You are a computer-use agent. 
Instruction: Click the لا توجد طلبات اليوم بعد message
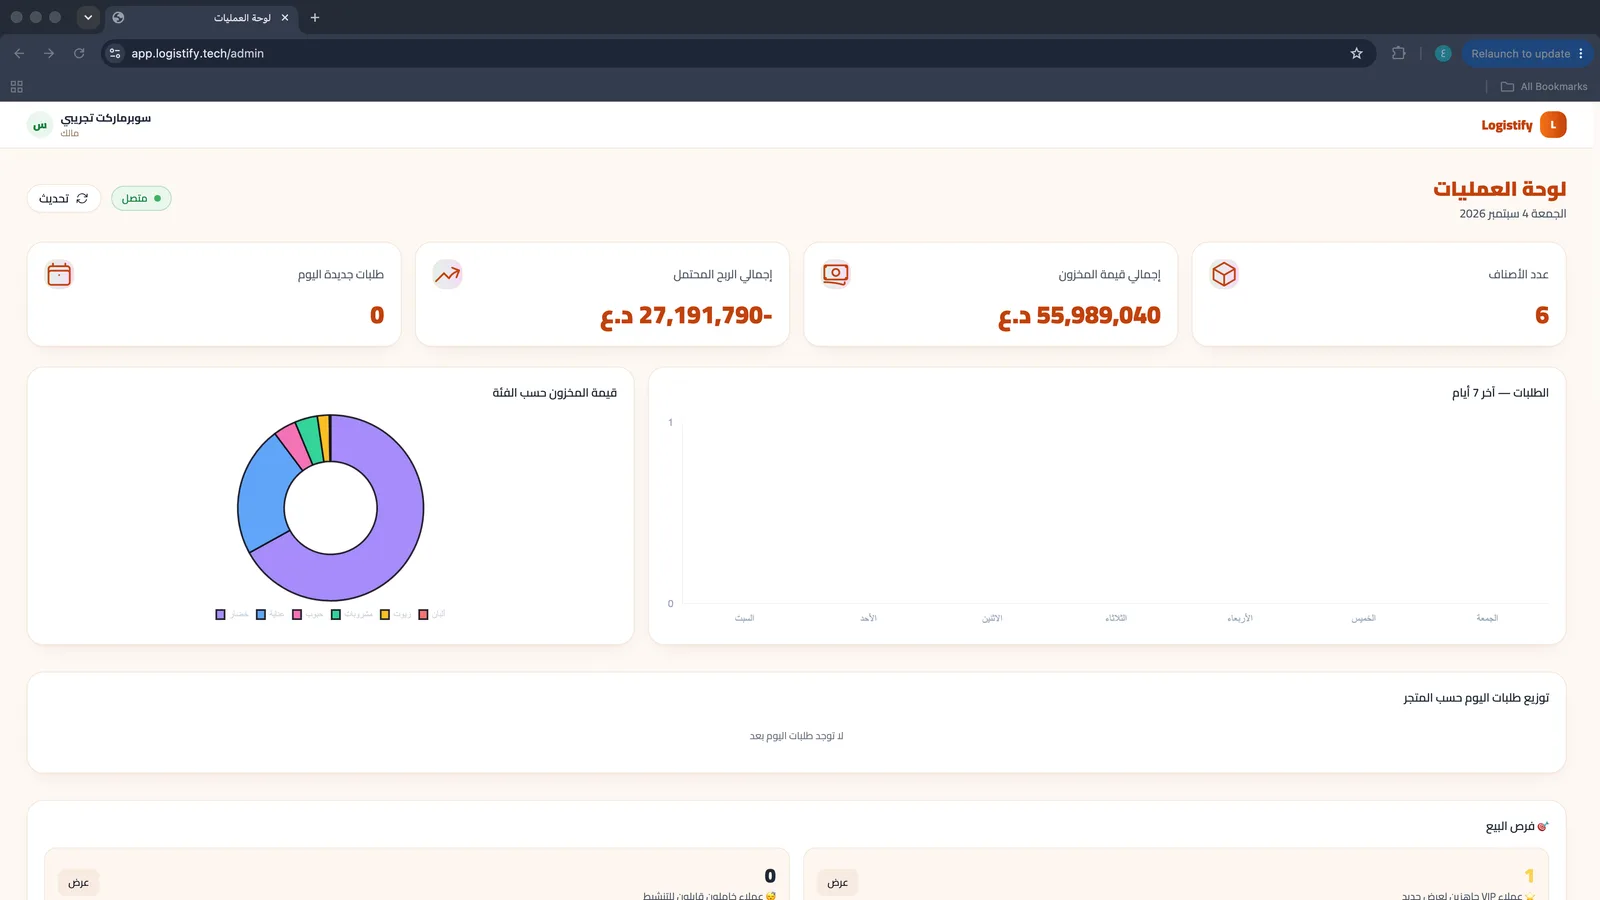point(797,736)
